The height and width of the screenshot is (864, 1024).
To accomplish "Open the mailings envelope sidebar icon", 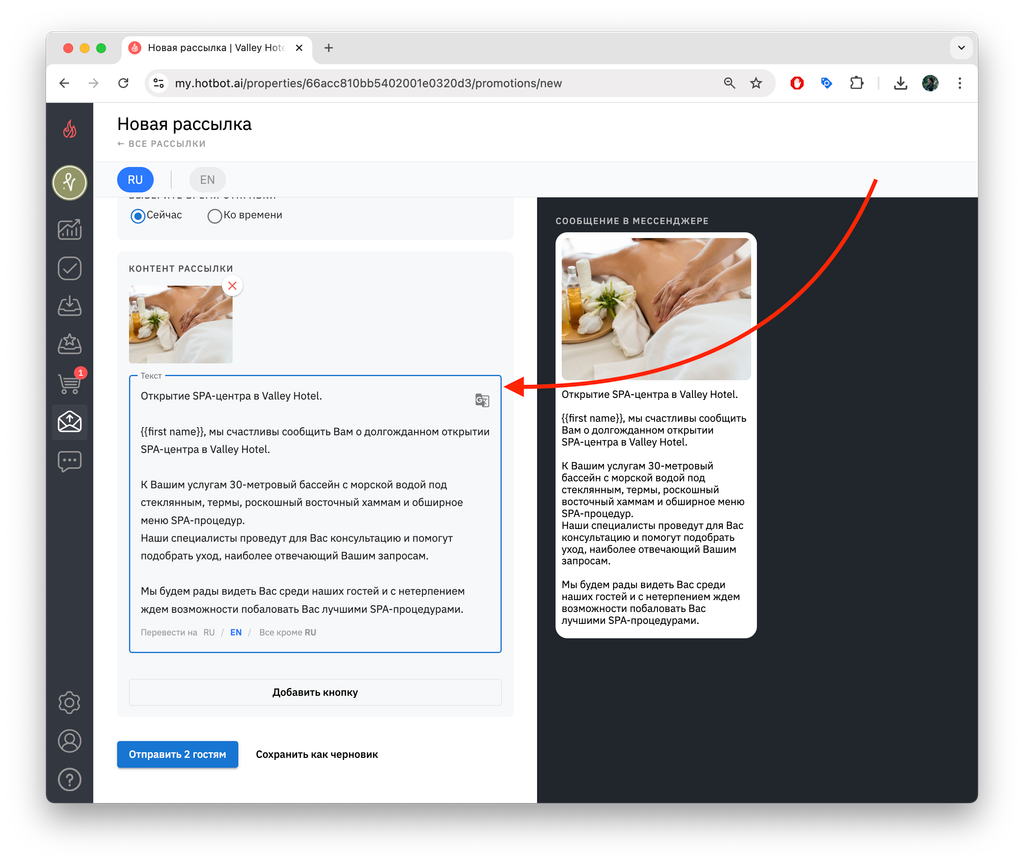I will [70, 421].
